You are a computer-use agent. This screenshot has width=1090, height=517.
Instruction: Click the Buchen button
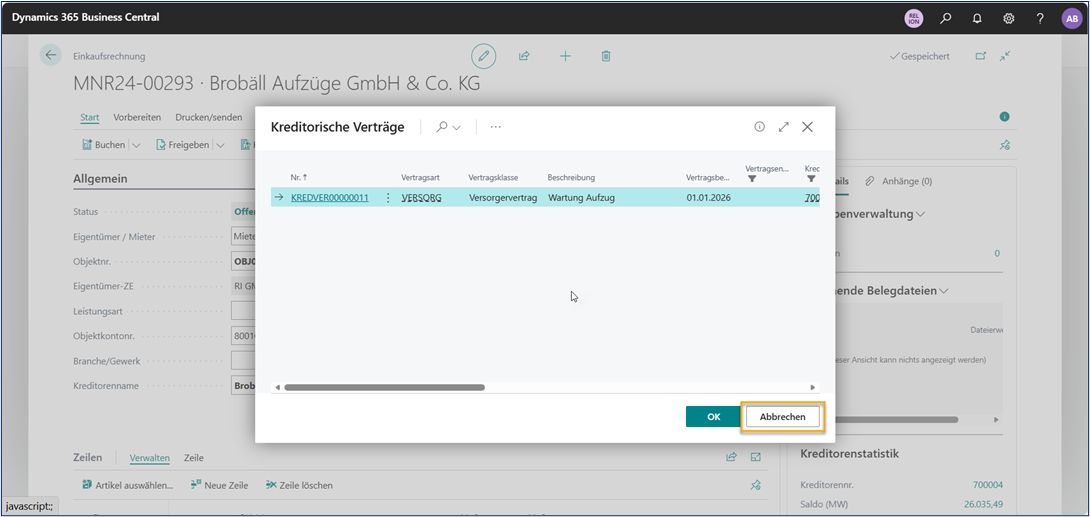pos(104,145)
